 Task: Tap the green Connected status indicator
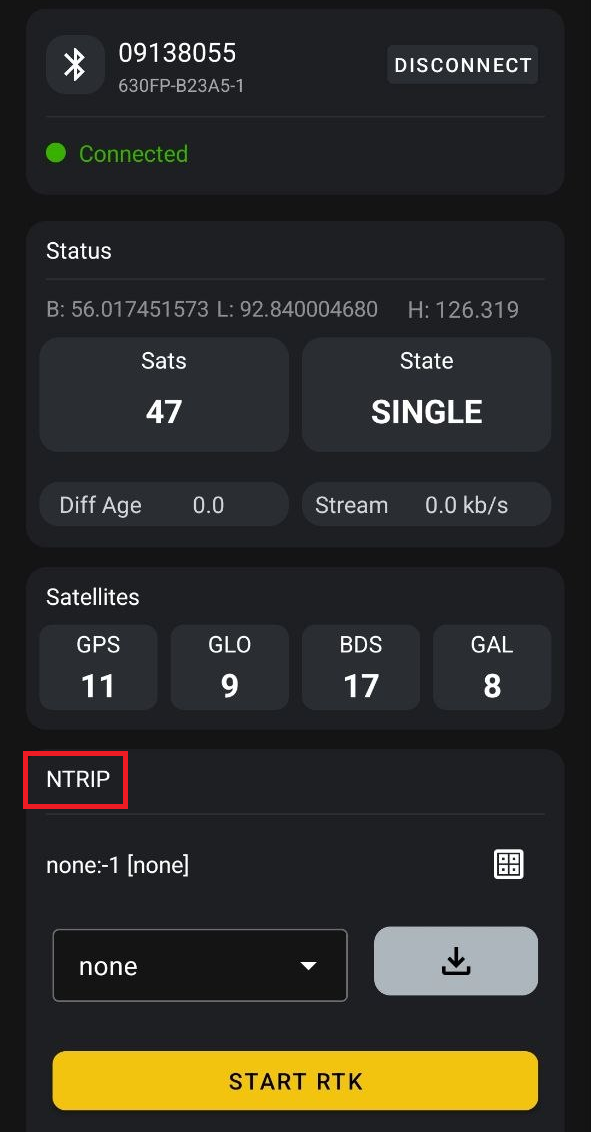point(56,153)
